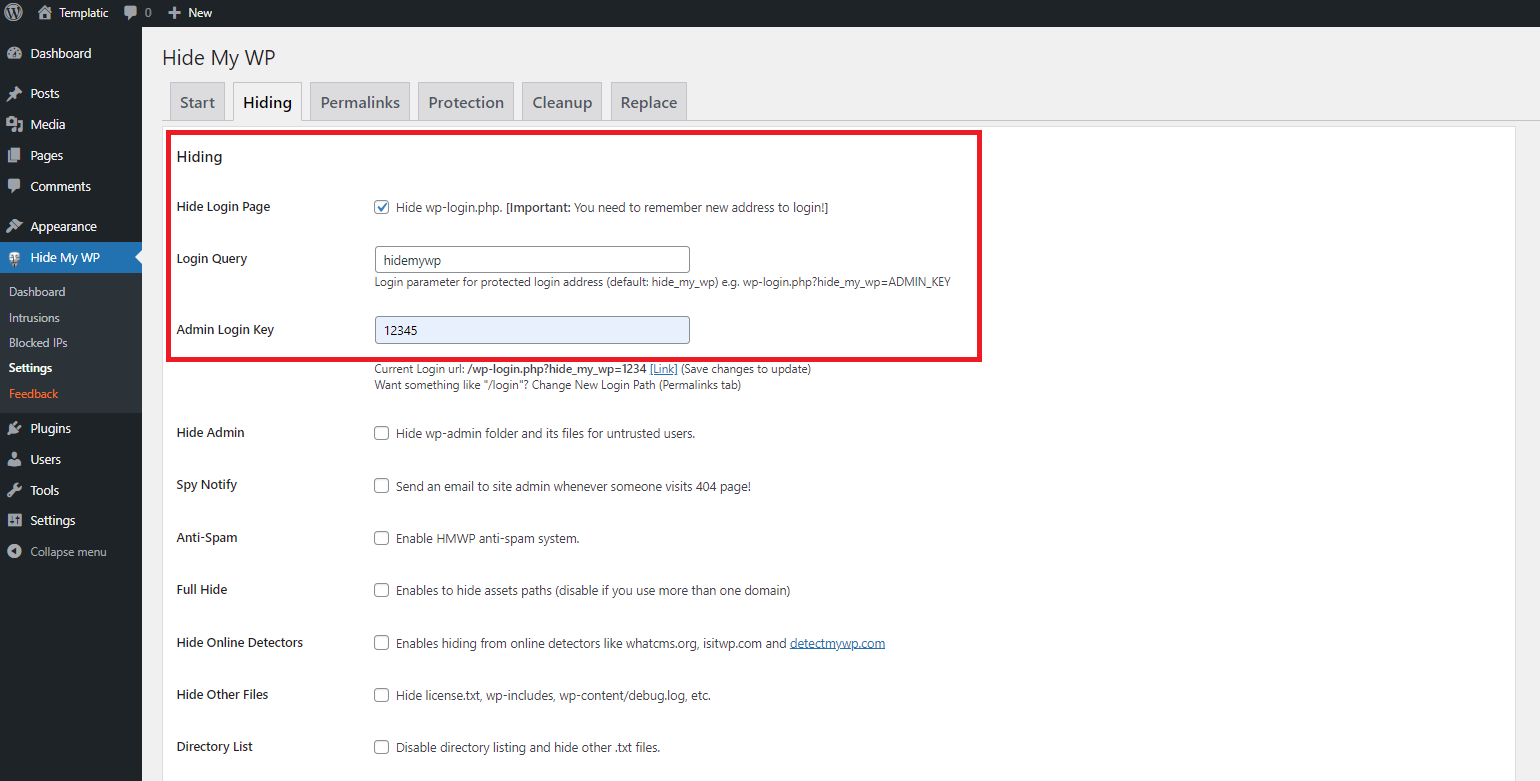Image resolution: width=1540 pixels, height=781 pixels.
Task: Open the Permalinks tab
Action: 360,102
